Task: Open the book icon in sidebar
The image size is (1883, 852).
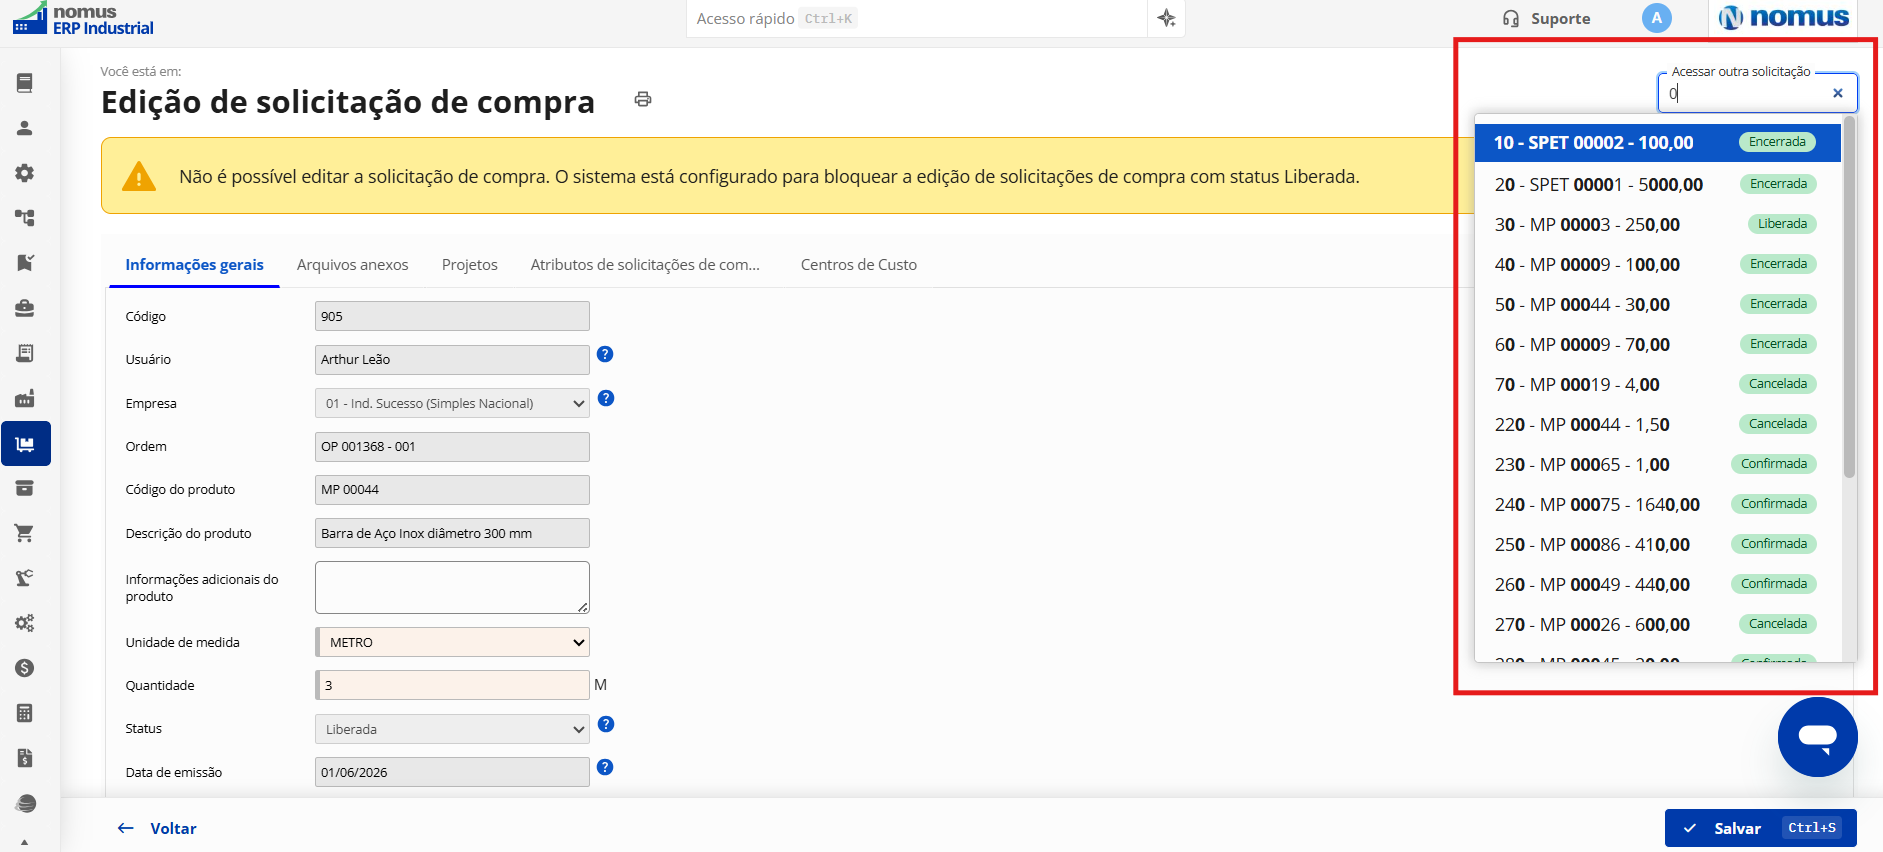Action: [x=25, y=83]
